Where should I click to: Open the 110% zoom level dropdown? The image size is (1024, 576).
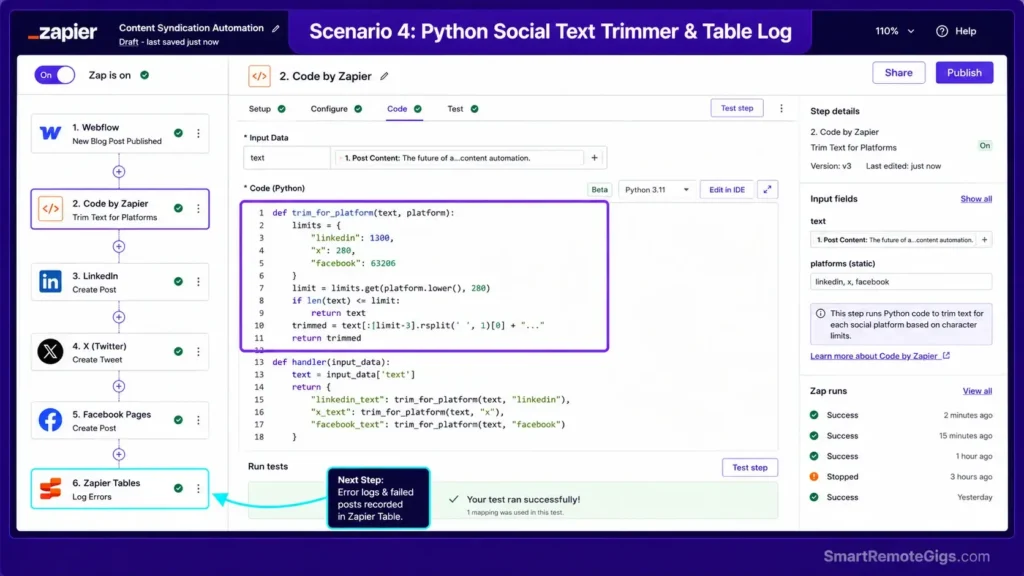(x=895, y=31)
